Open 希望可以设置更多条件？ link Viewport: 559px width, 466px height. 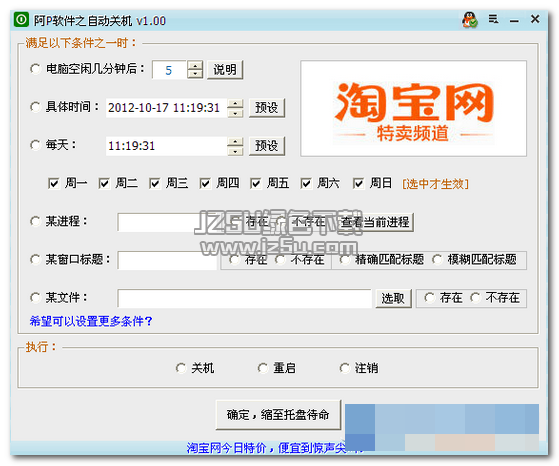[91, 321]
